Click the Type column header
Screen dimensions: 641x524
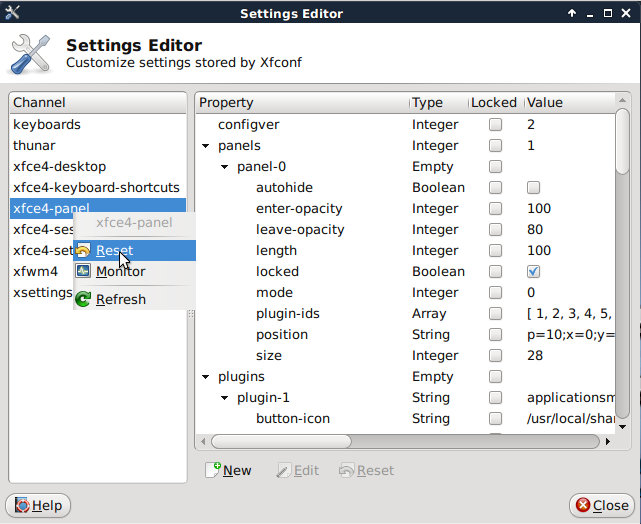click(438, 102)
